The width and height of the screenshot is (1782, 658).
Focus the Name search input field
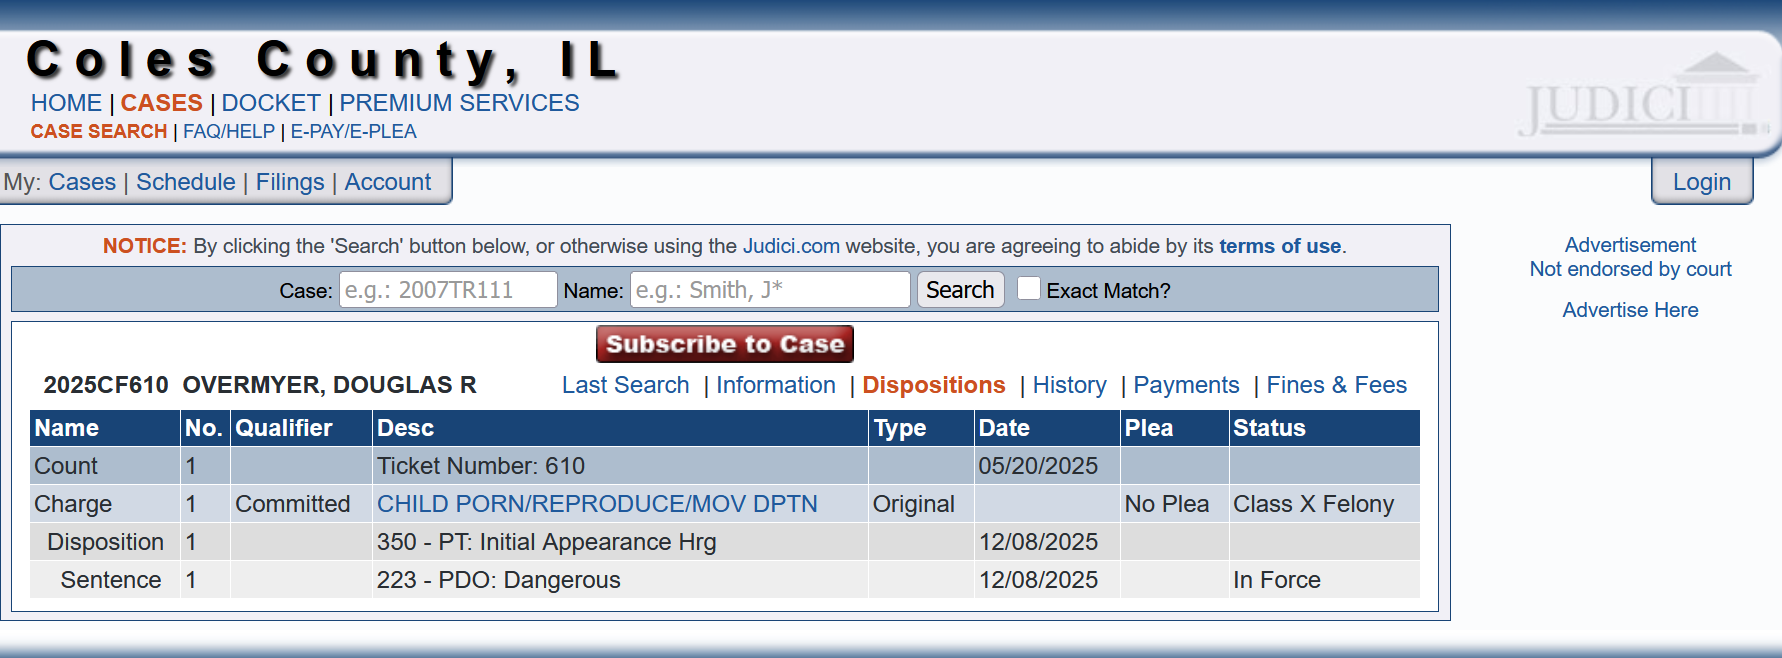pyautogui.click(x=770, y=290)
